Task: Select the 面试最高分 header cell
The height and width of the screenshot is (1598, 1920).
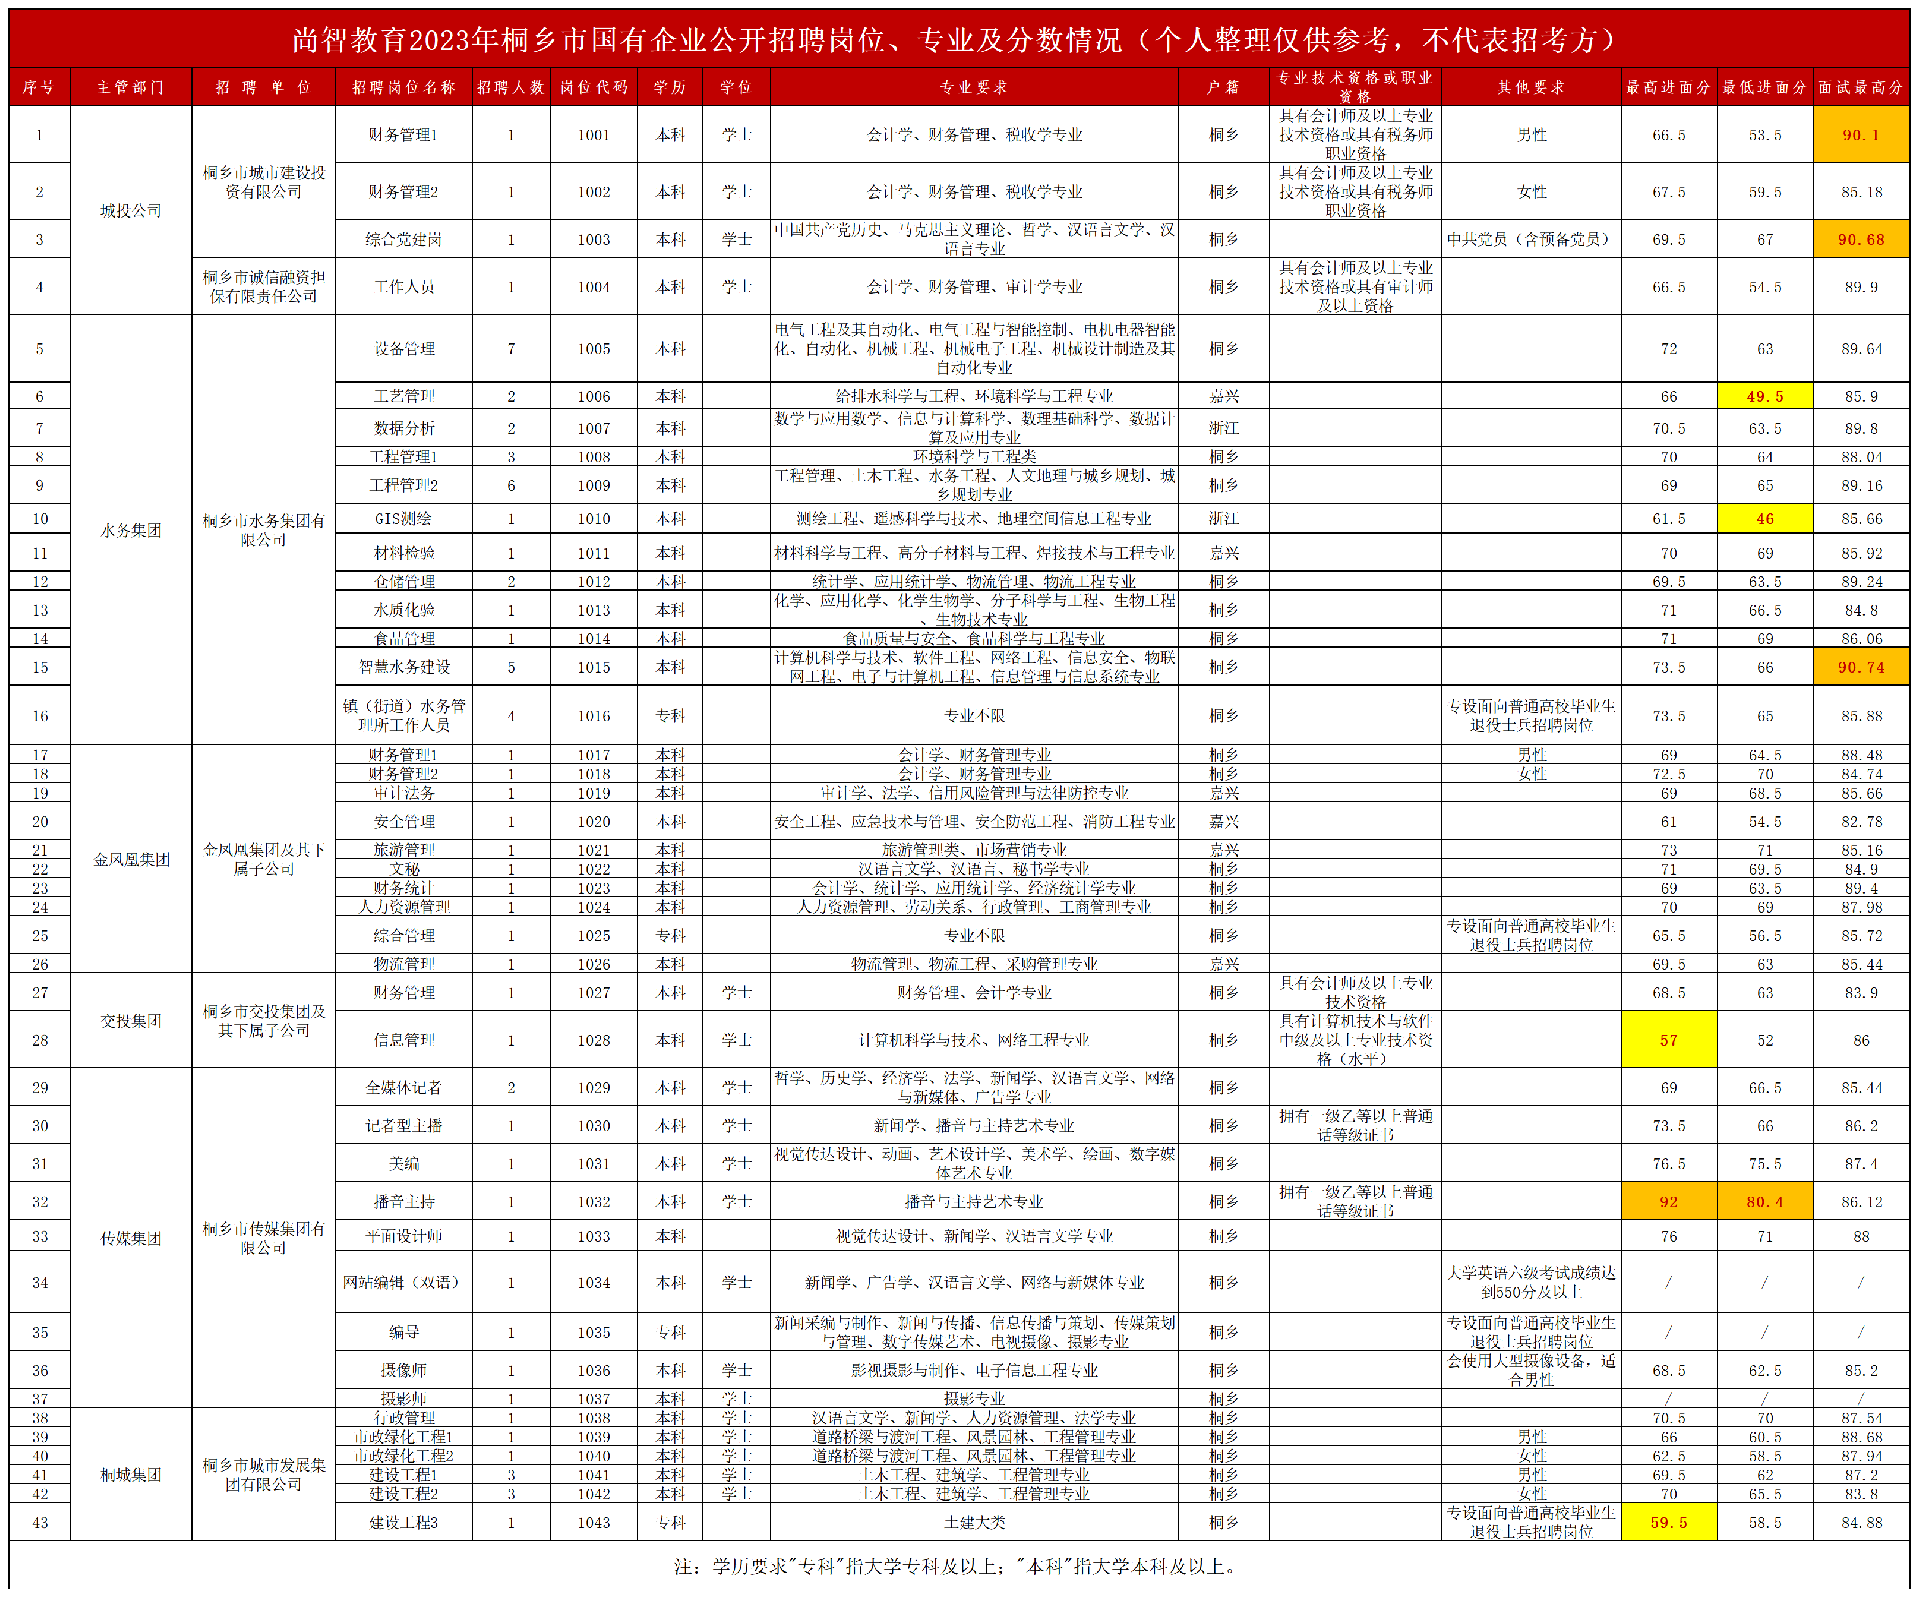Action: [x=1860, y=87]
